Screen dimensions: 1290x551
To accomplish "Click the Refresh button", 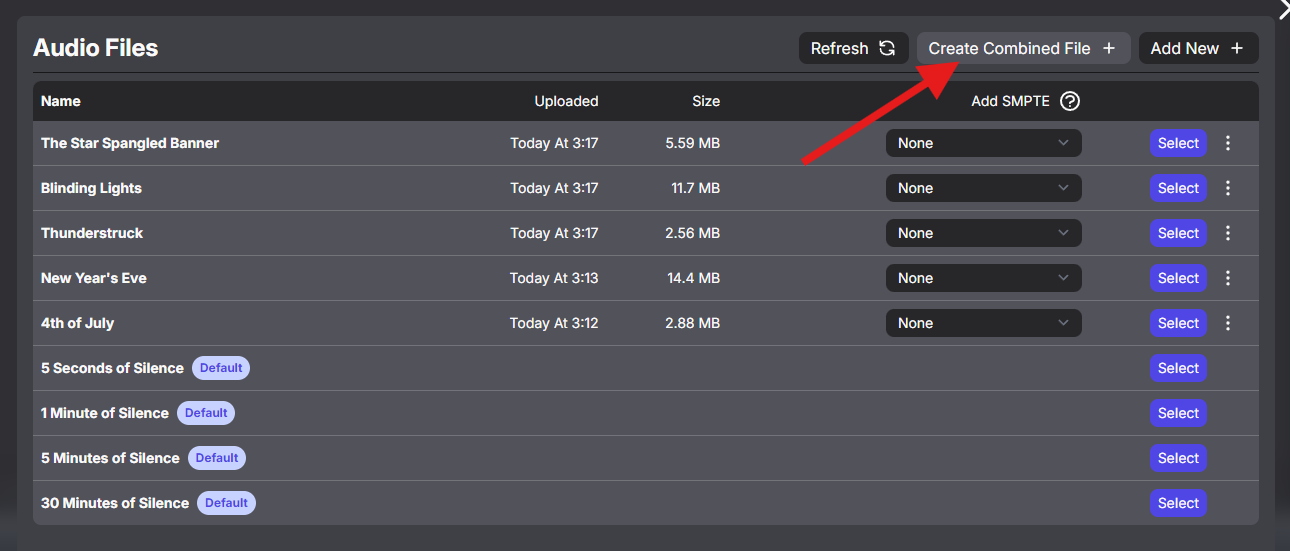I will pos(853,48).
